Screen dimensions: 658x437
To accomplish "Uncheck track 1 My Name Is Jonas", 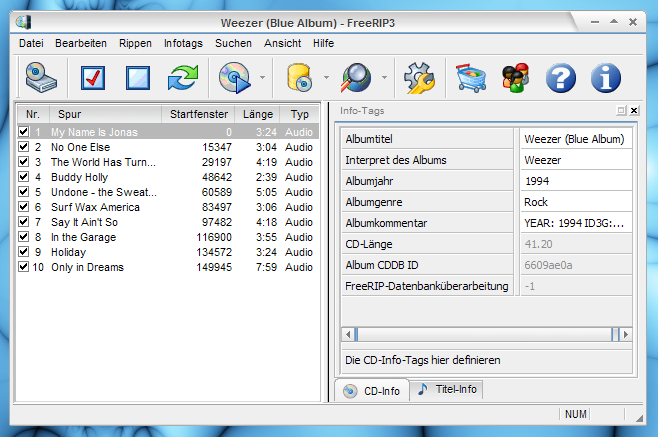I will (x=24, y=132).
